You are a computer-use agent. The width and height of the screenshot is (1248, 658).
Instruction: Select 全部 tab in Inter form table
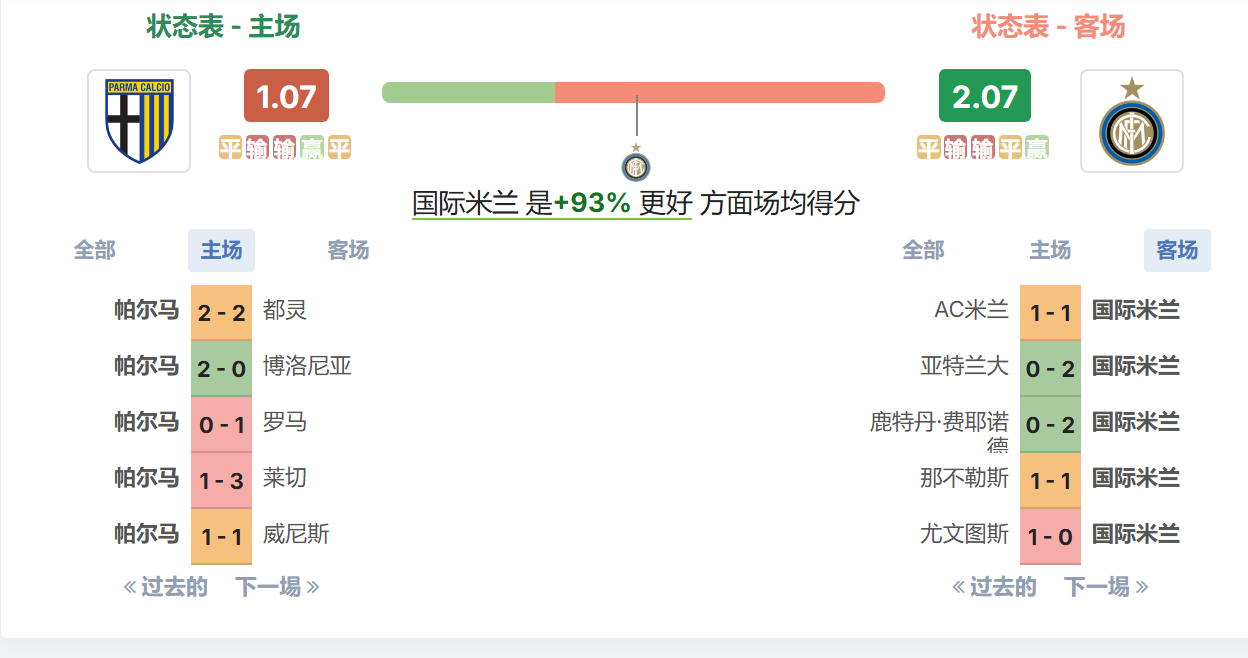(x=923, y=250)
